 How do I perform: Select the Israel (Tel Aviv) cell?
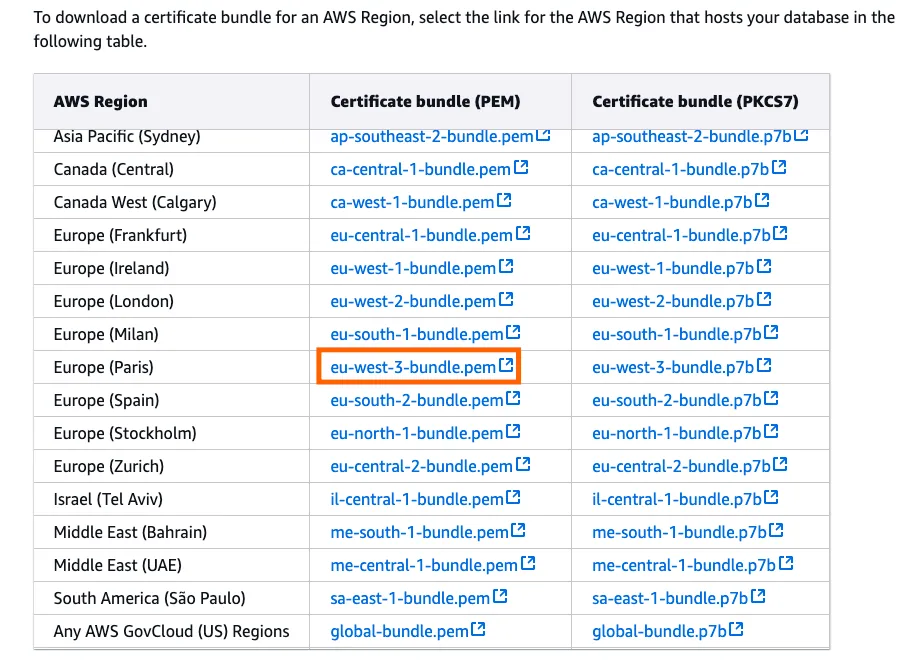click(171, 499)
